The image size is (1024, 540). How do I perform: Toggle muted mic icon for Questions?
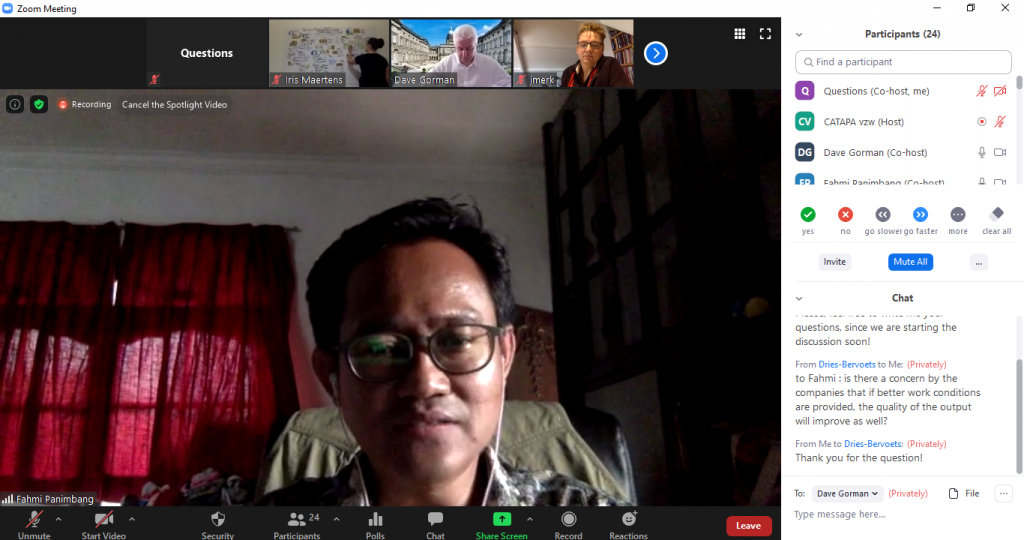click(982, 91)
